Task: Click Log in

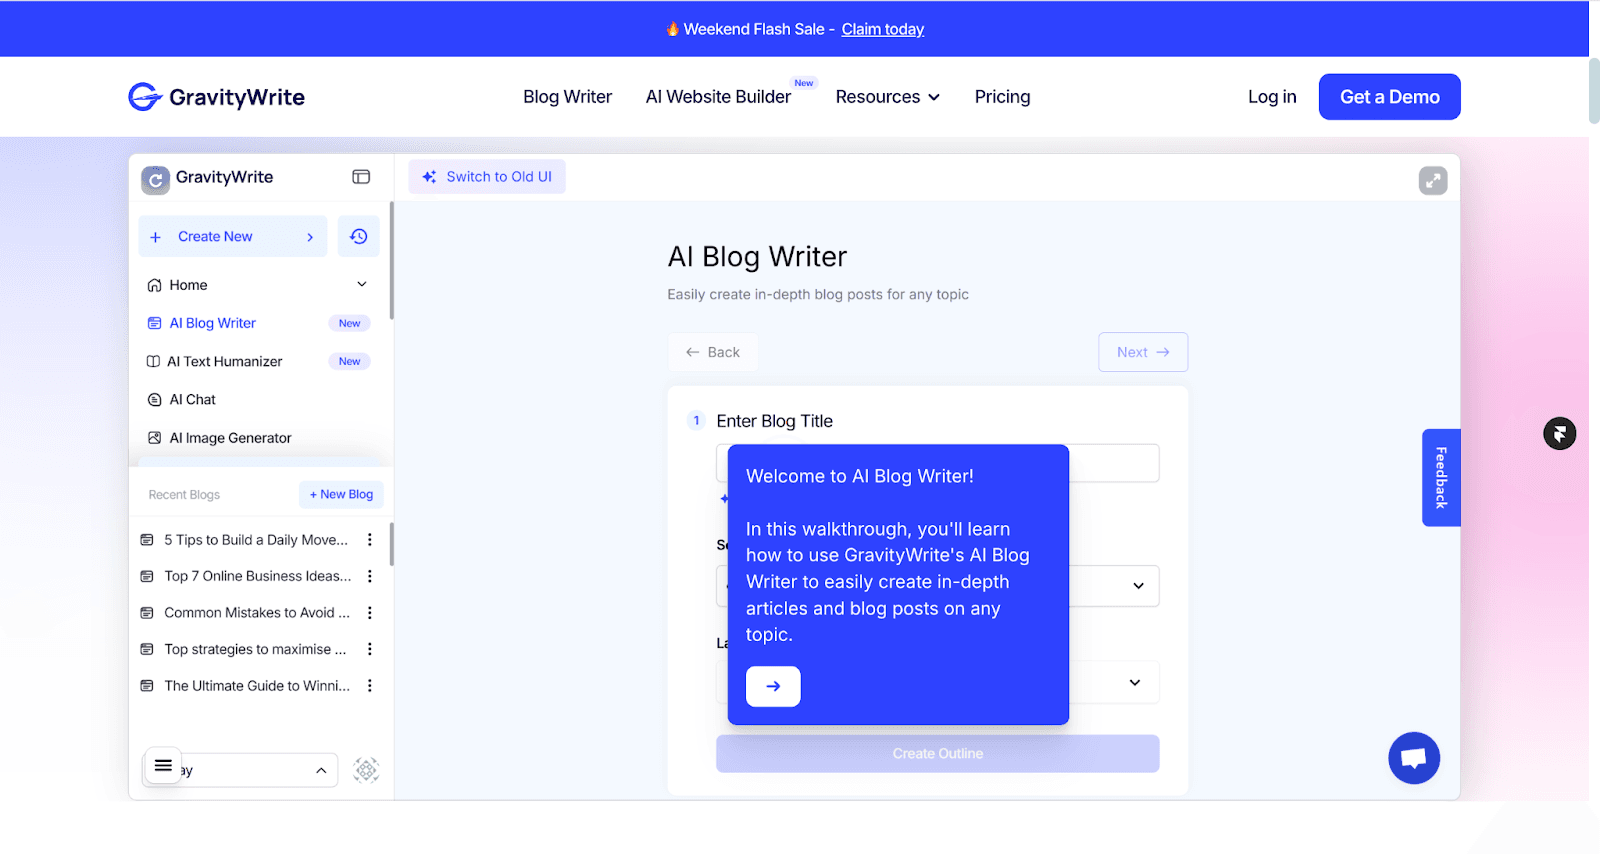Action: (1272, 97)
